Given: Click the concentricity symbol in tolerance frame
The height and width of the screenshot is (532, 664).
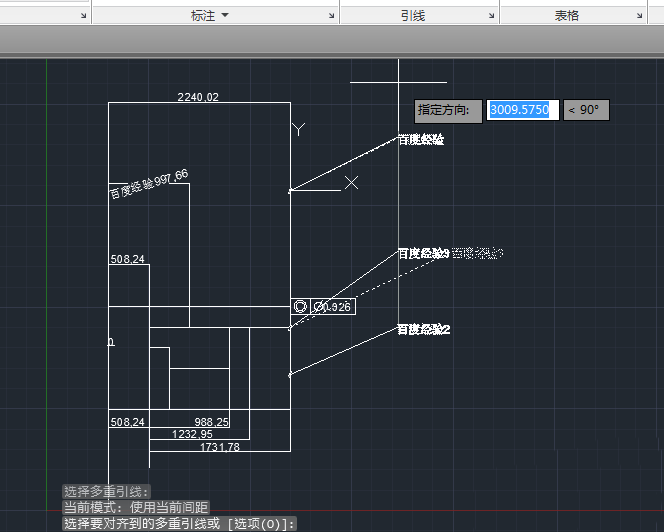Looking at the screenshot, I should [x=300, y=306].
